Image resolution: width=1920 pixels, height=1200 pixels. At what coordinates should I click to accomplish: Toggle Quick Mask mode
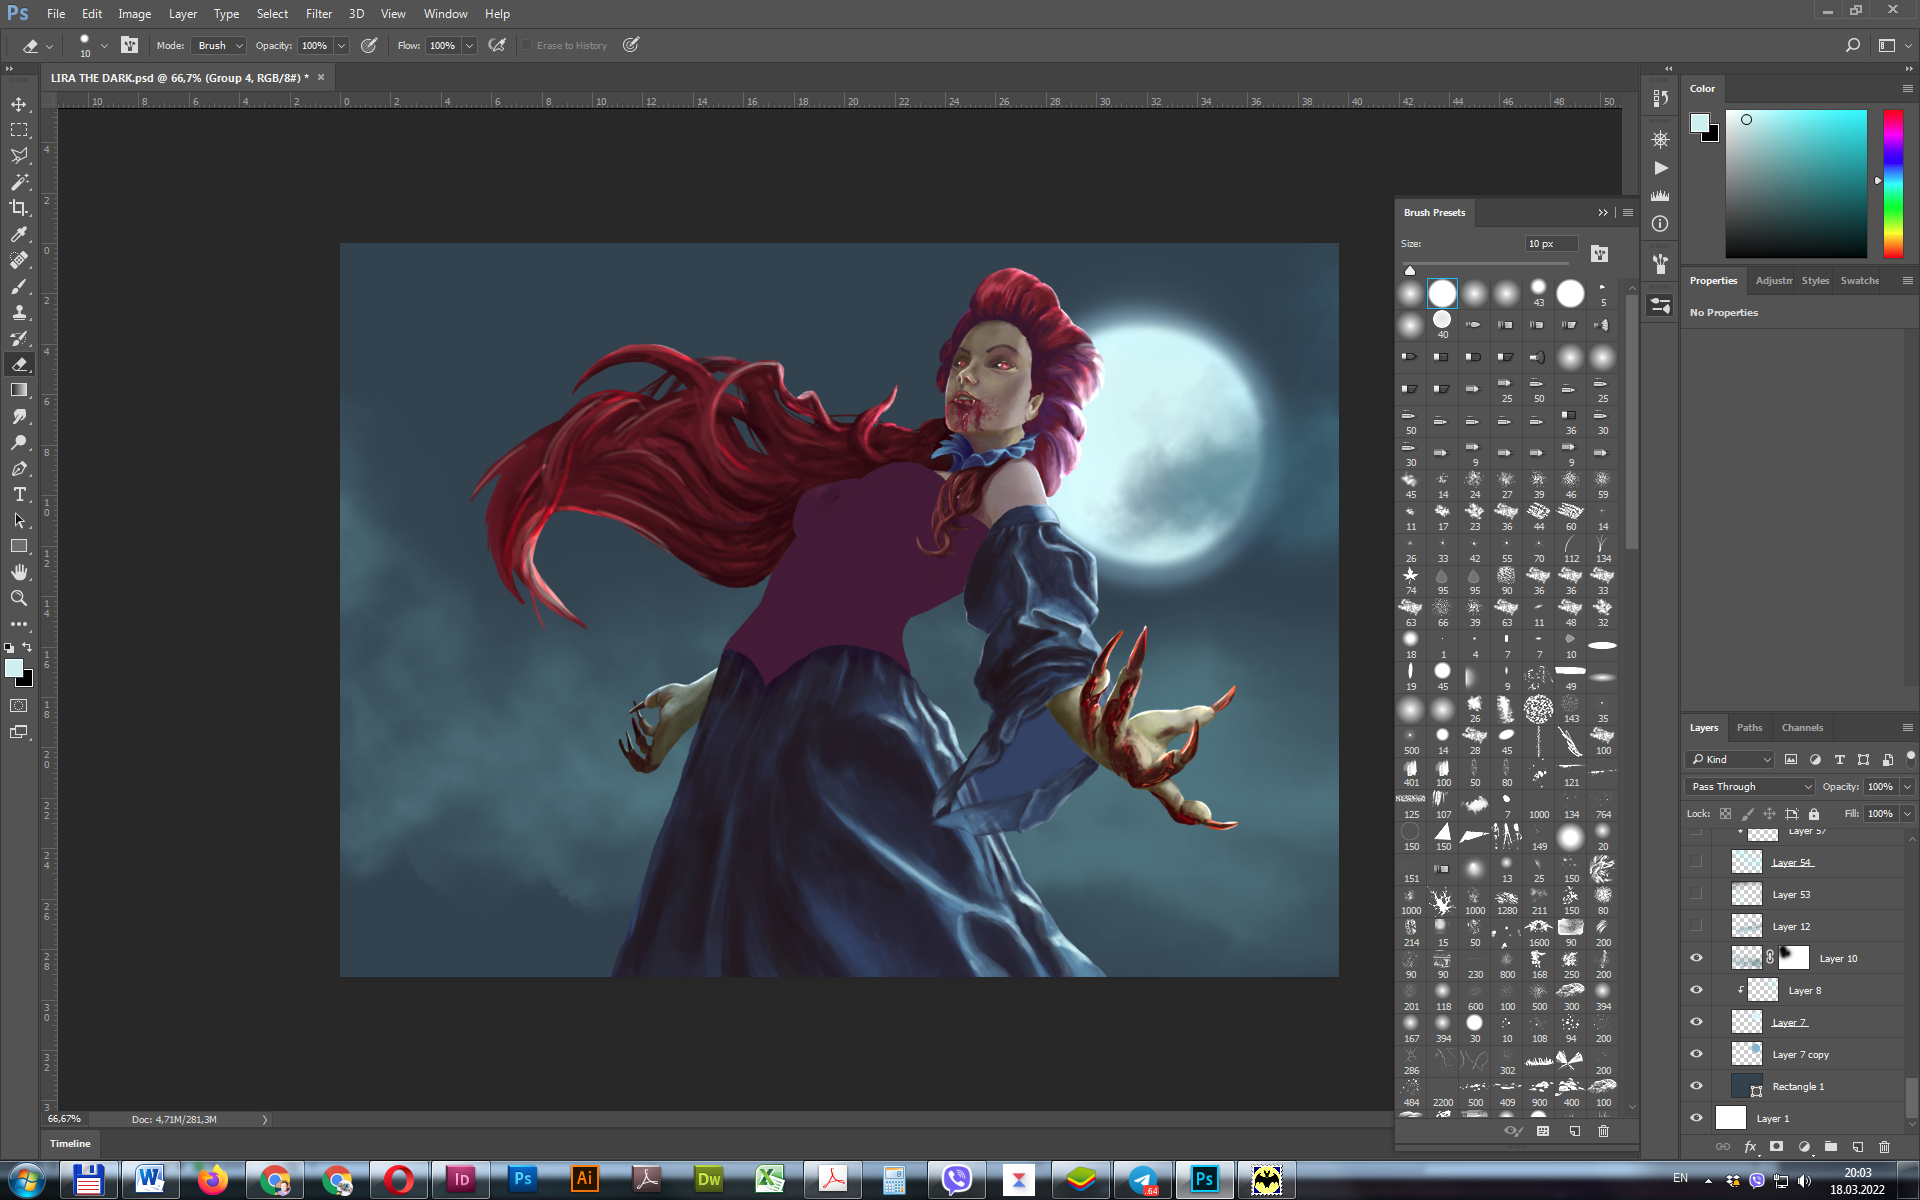[x=19, y=706]
